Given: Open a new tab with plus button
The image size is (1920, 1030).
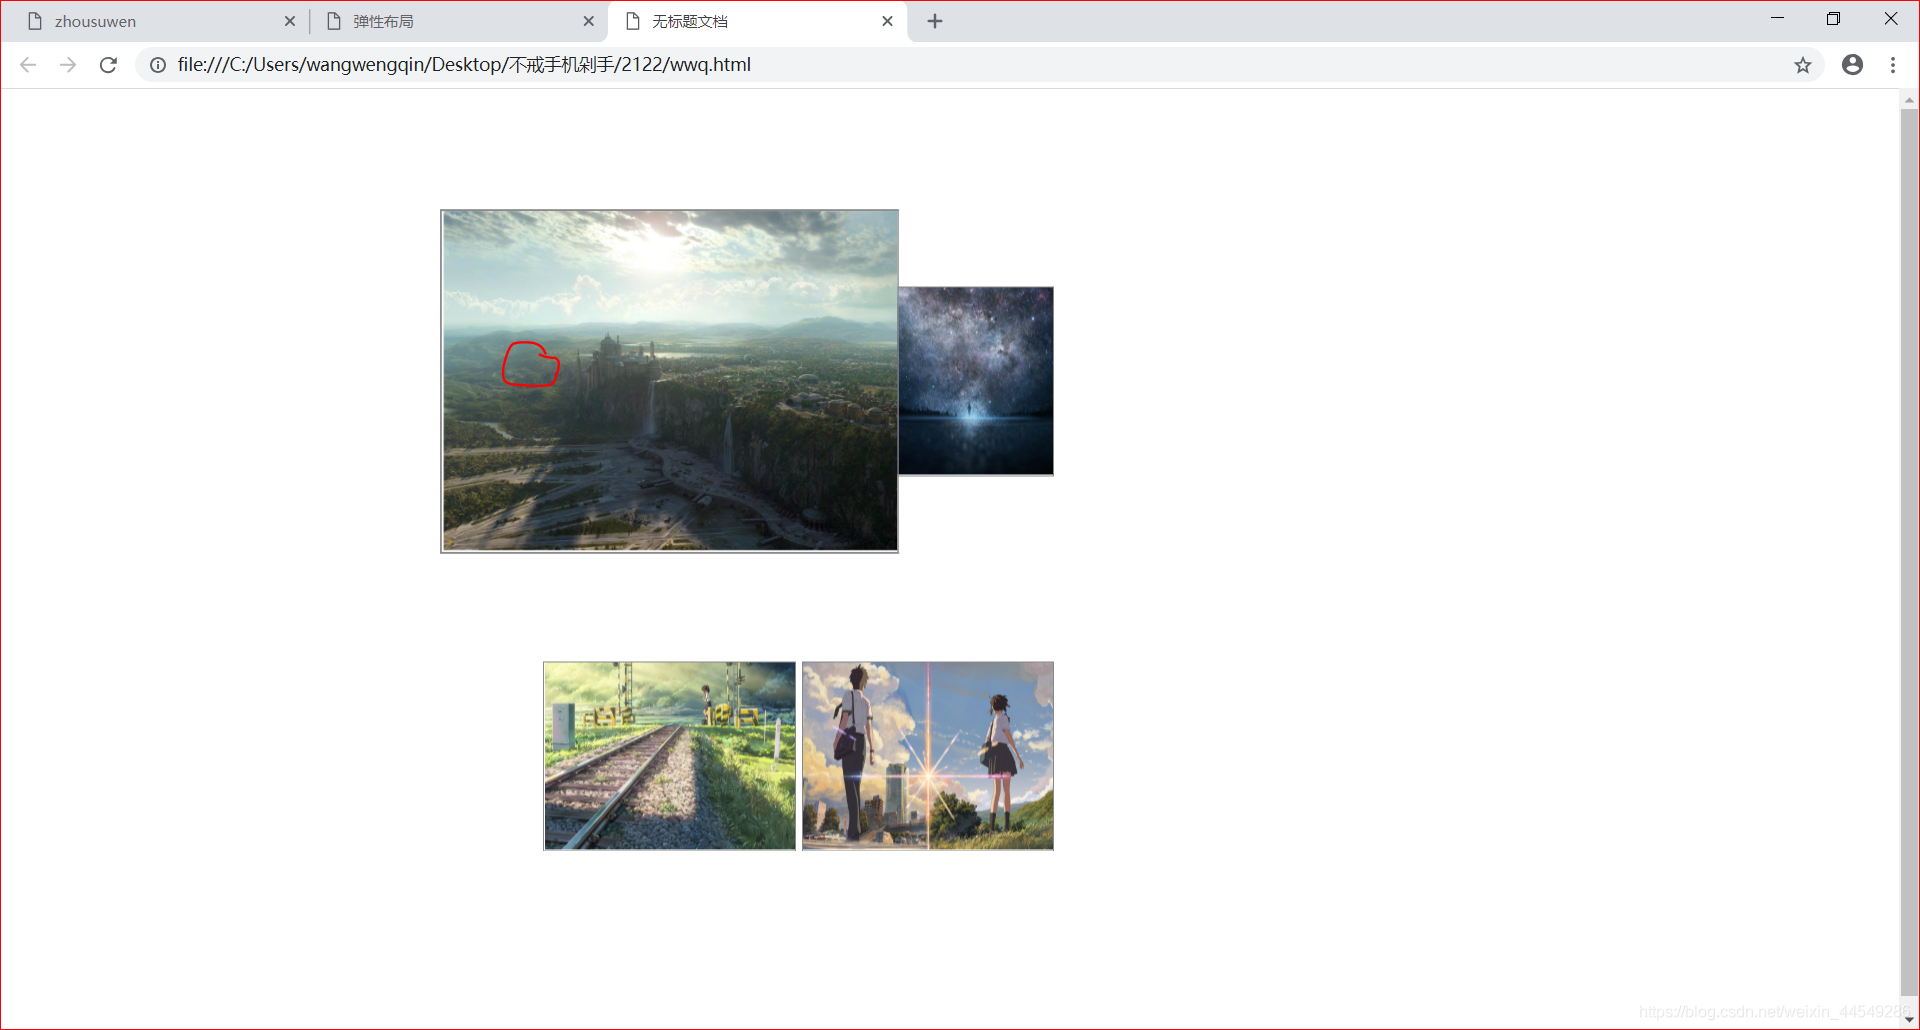Looking at the screenshot, I should (x=935, y=21).
